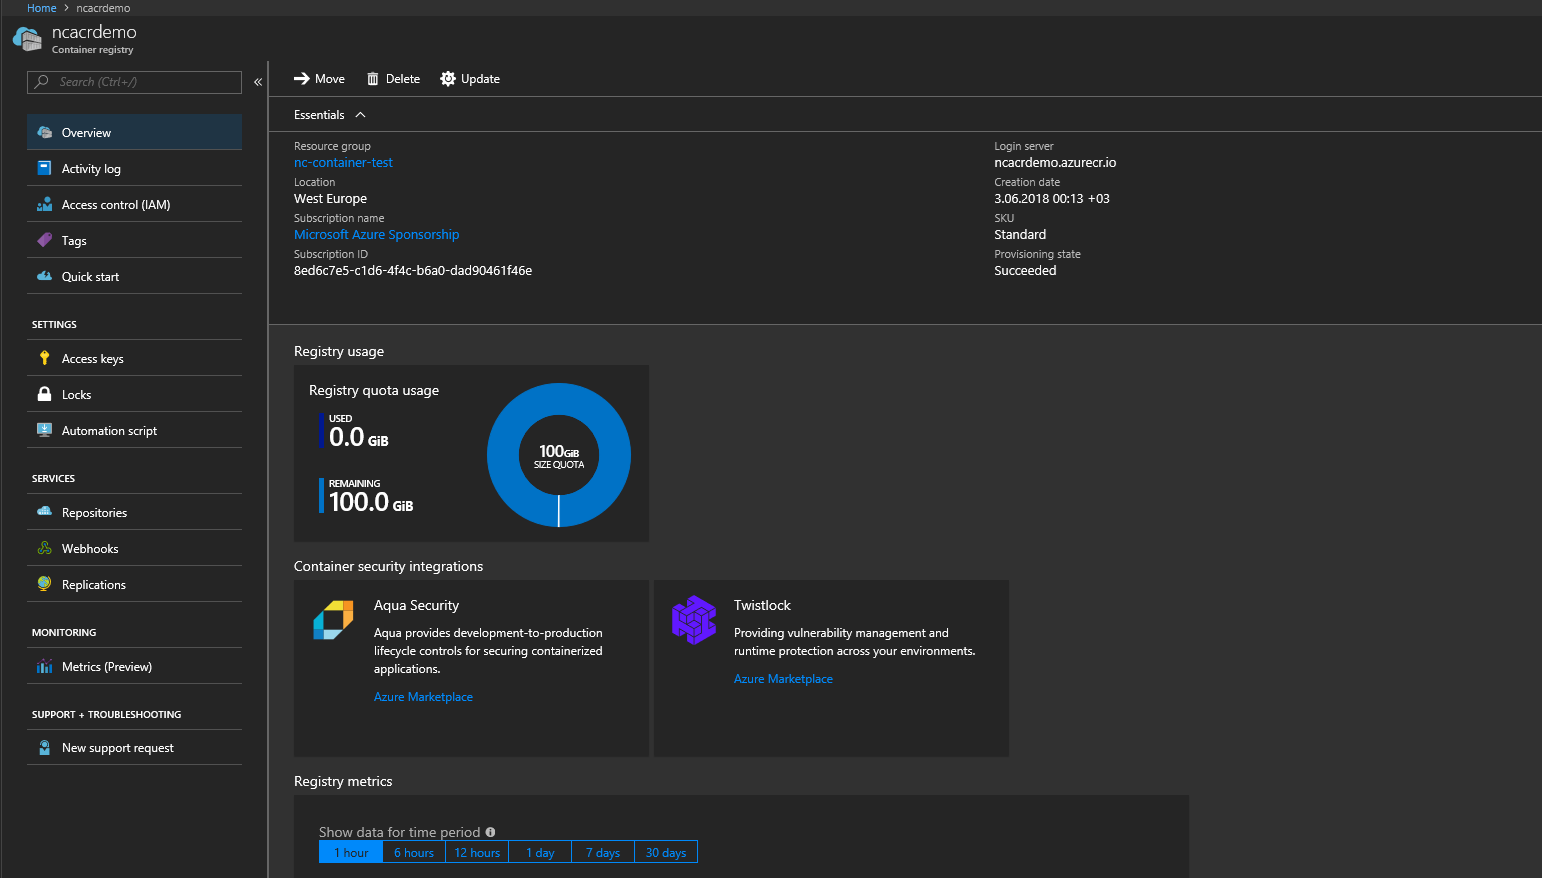Click the green Webhooks icon

[44, 548]
